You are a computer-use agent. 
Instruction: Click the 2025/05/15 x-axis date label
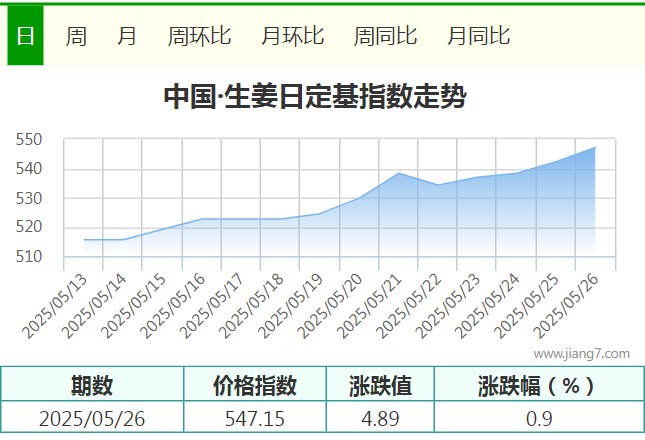tap(133, 306)
